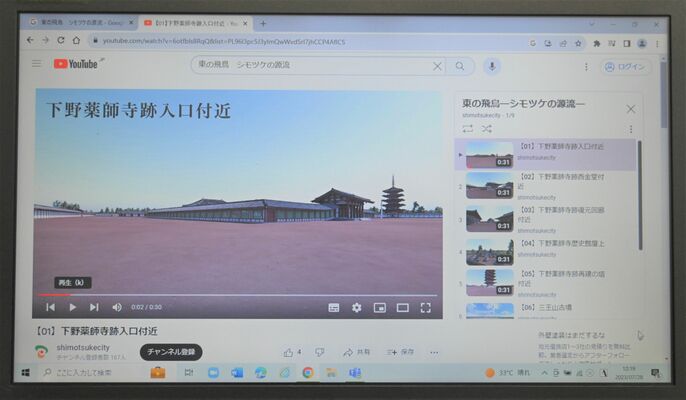This screenshot has height=400, width=686.
Task: Open more actions ellipsis below video
Action: (434, 353)
